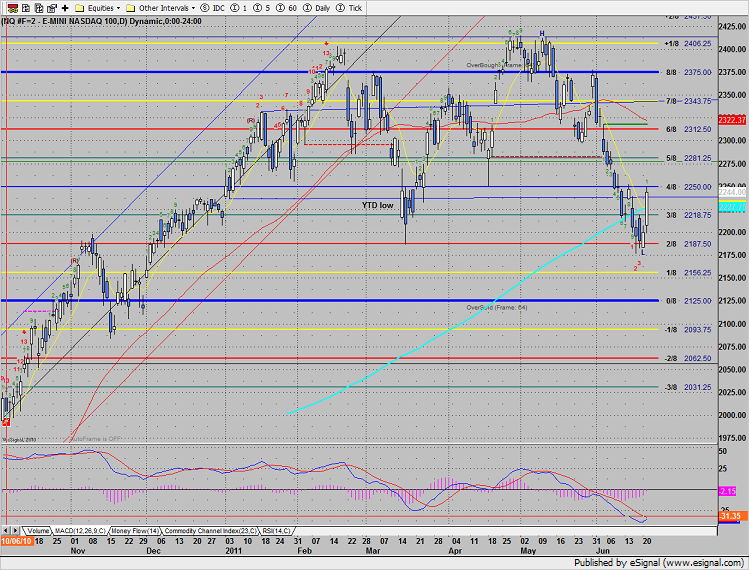Click the 2244.00 current price label

pyautogui.click(x=732, y=192)
